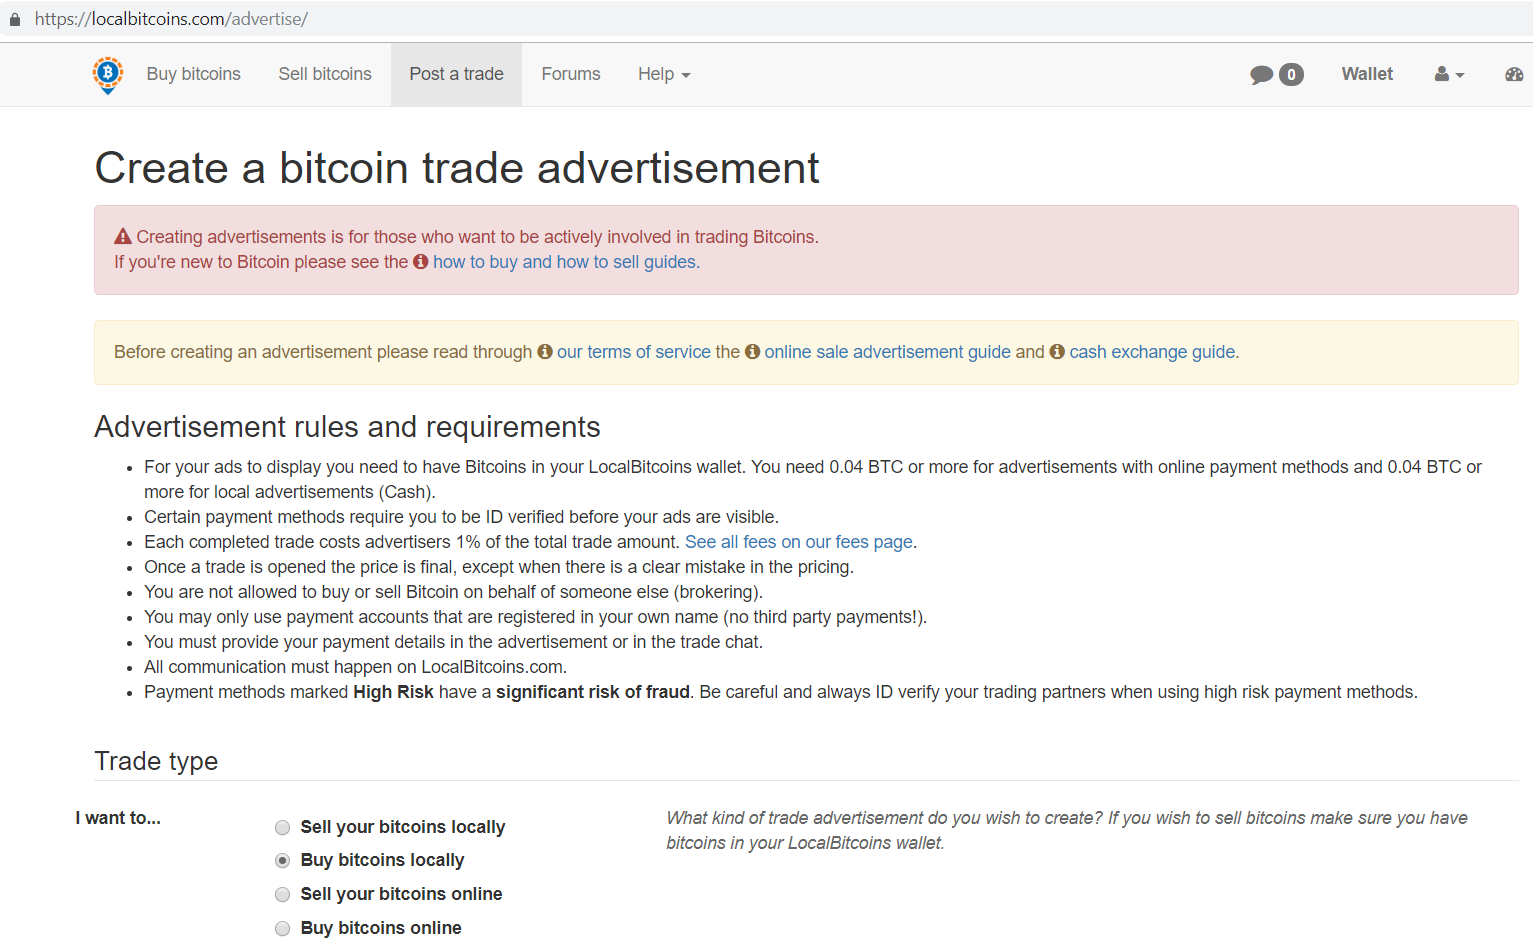Click the italic help text about trade advertisement type

pyautogui.click(x=1067, y=830)
